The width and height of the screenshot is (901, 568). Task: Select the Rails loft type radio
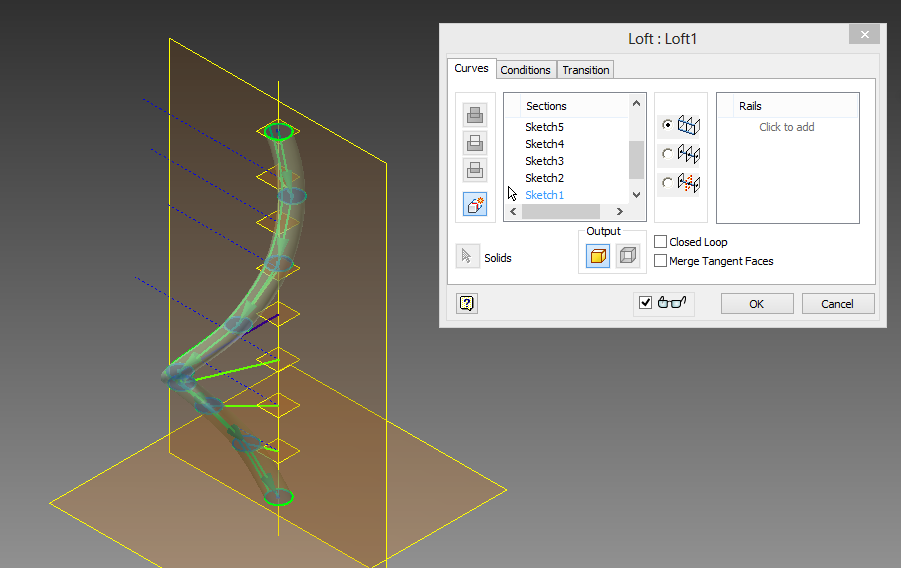click(x=667, y=124)
